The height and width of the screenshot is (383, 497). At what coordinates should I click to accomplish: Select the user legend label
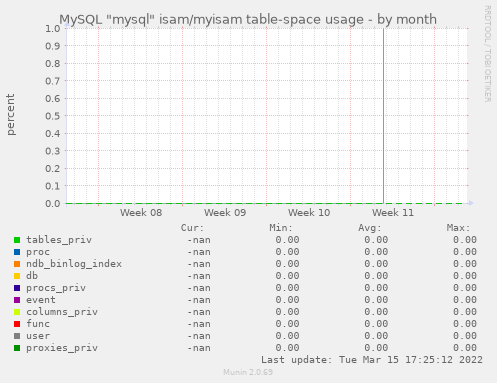[x=38, y=336]
